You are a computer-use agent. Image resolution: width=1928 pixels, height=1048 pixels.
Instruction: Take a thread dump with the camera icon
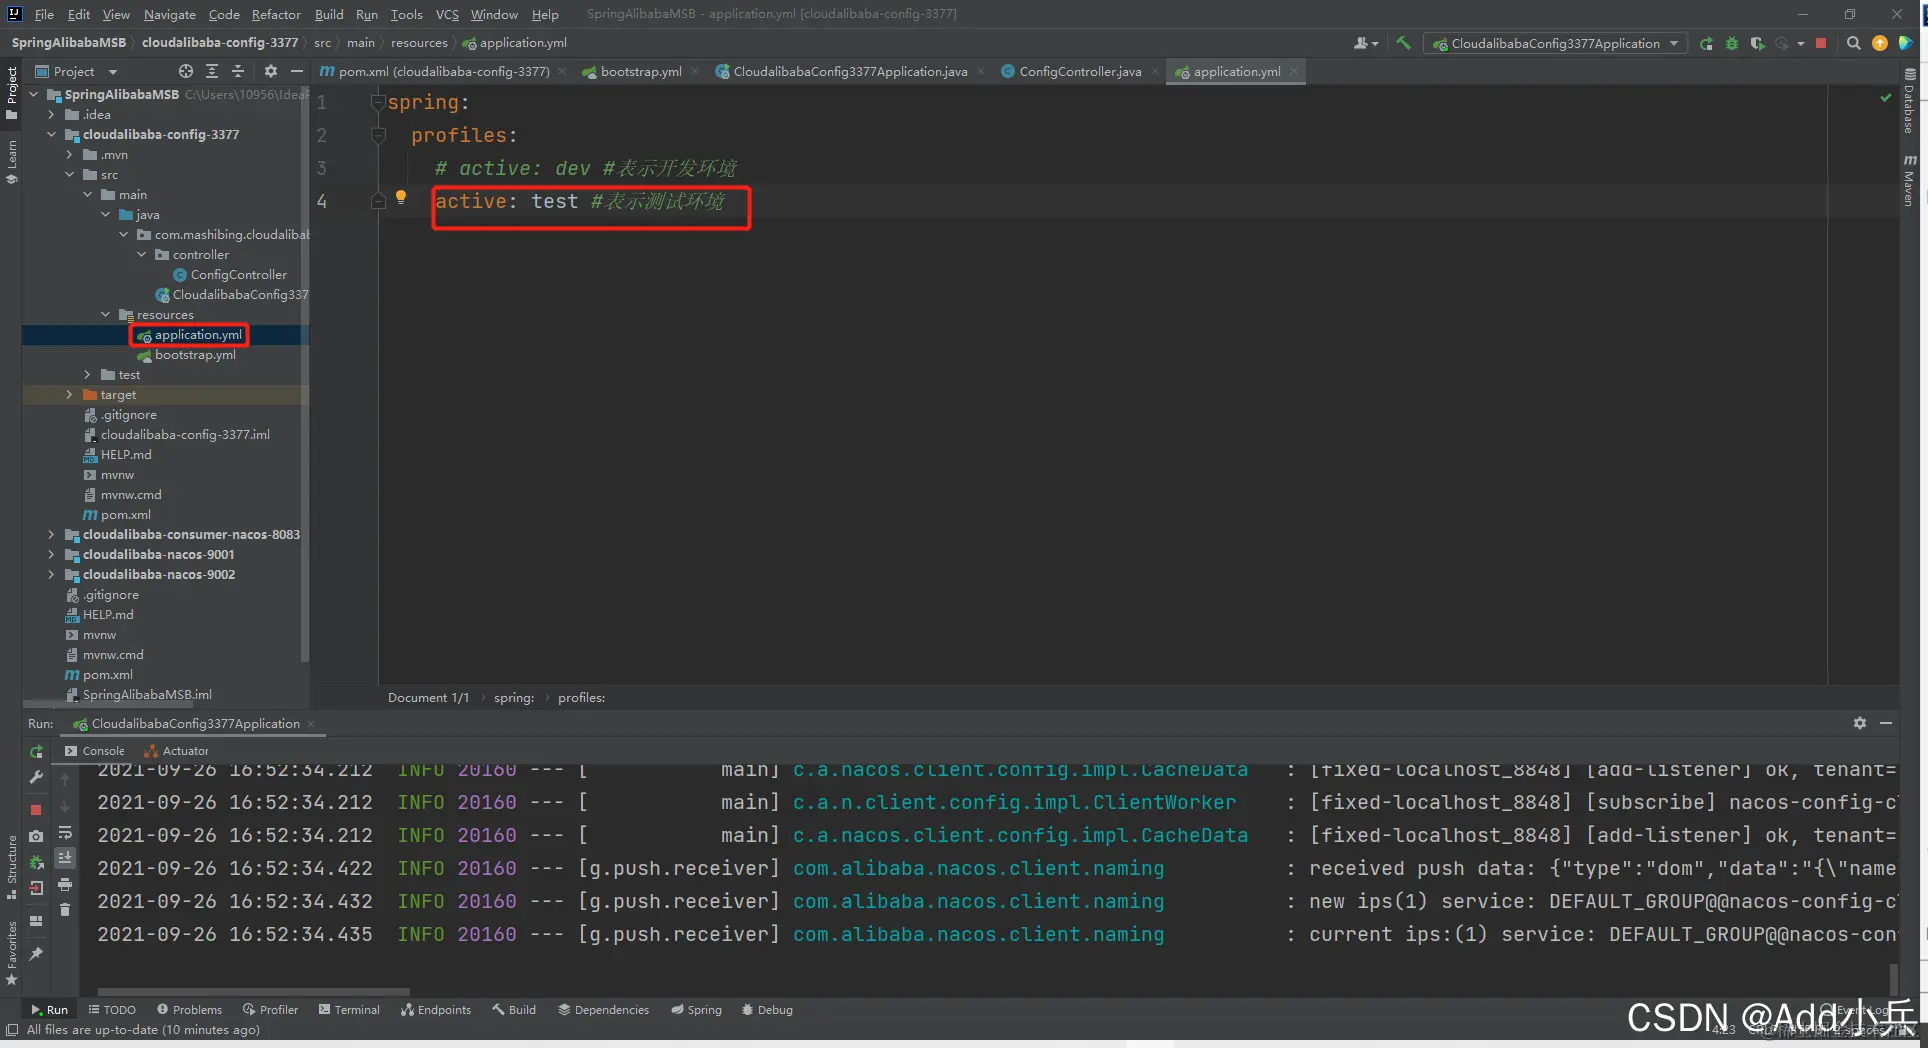pos(36,835)
